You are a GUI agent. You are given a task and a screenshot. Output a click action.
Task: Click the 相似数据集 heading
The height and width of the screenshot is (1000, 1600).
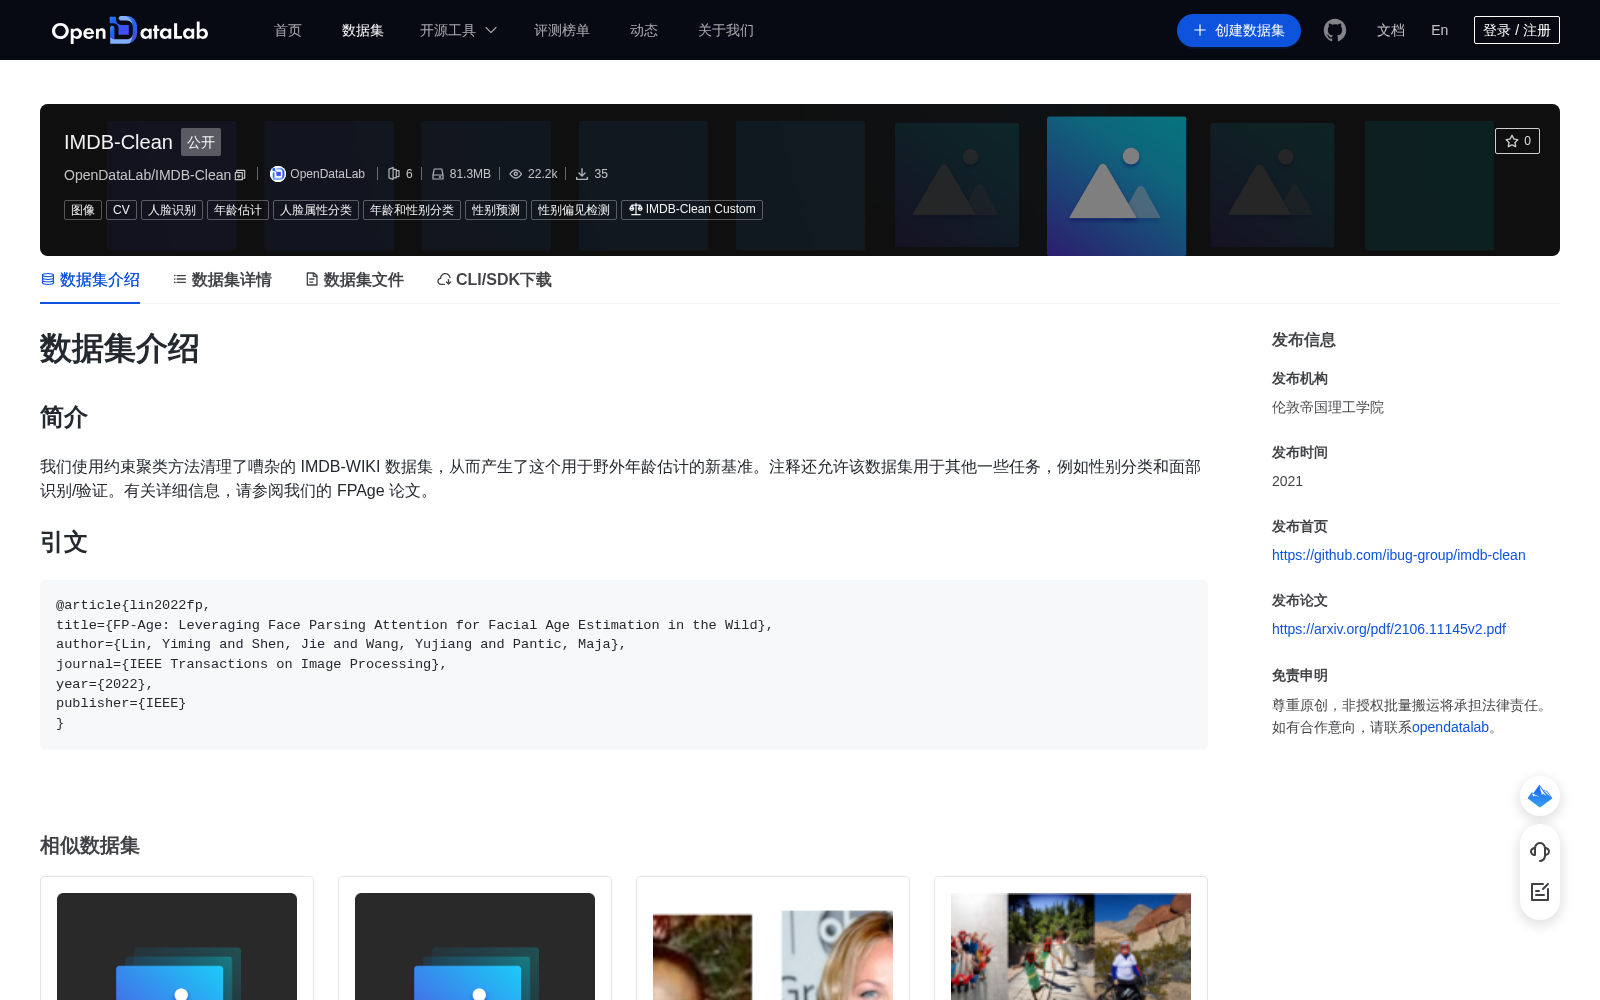90,845
